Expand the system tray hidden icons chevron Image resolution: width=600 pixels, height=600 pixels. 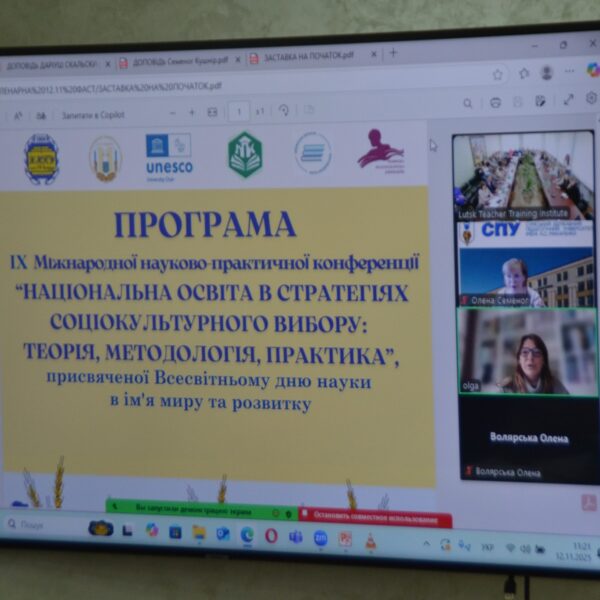pos(428,544)
